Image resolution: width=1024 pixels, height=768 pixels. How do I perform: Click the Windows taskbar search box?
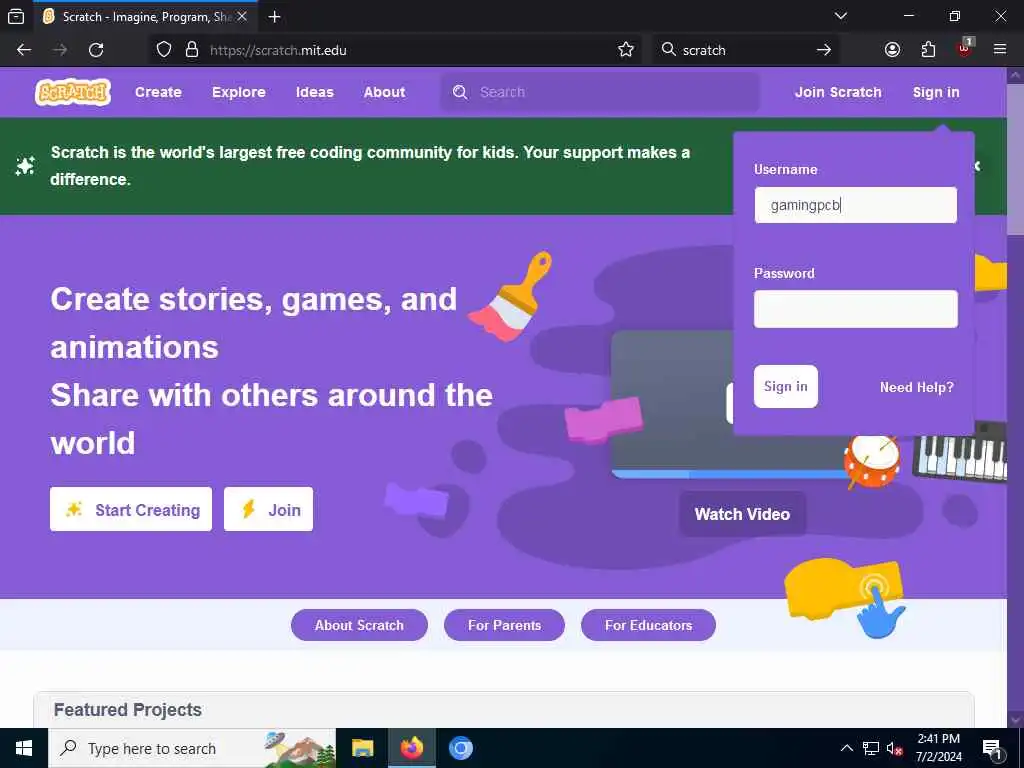click(x=192, y=748)
